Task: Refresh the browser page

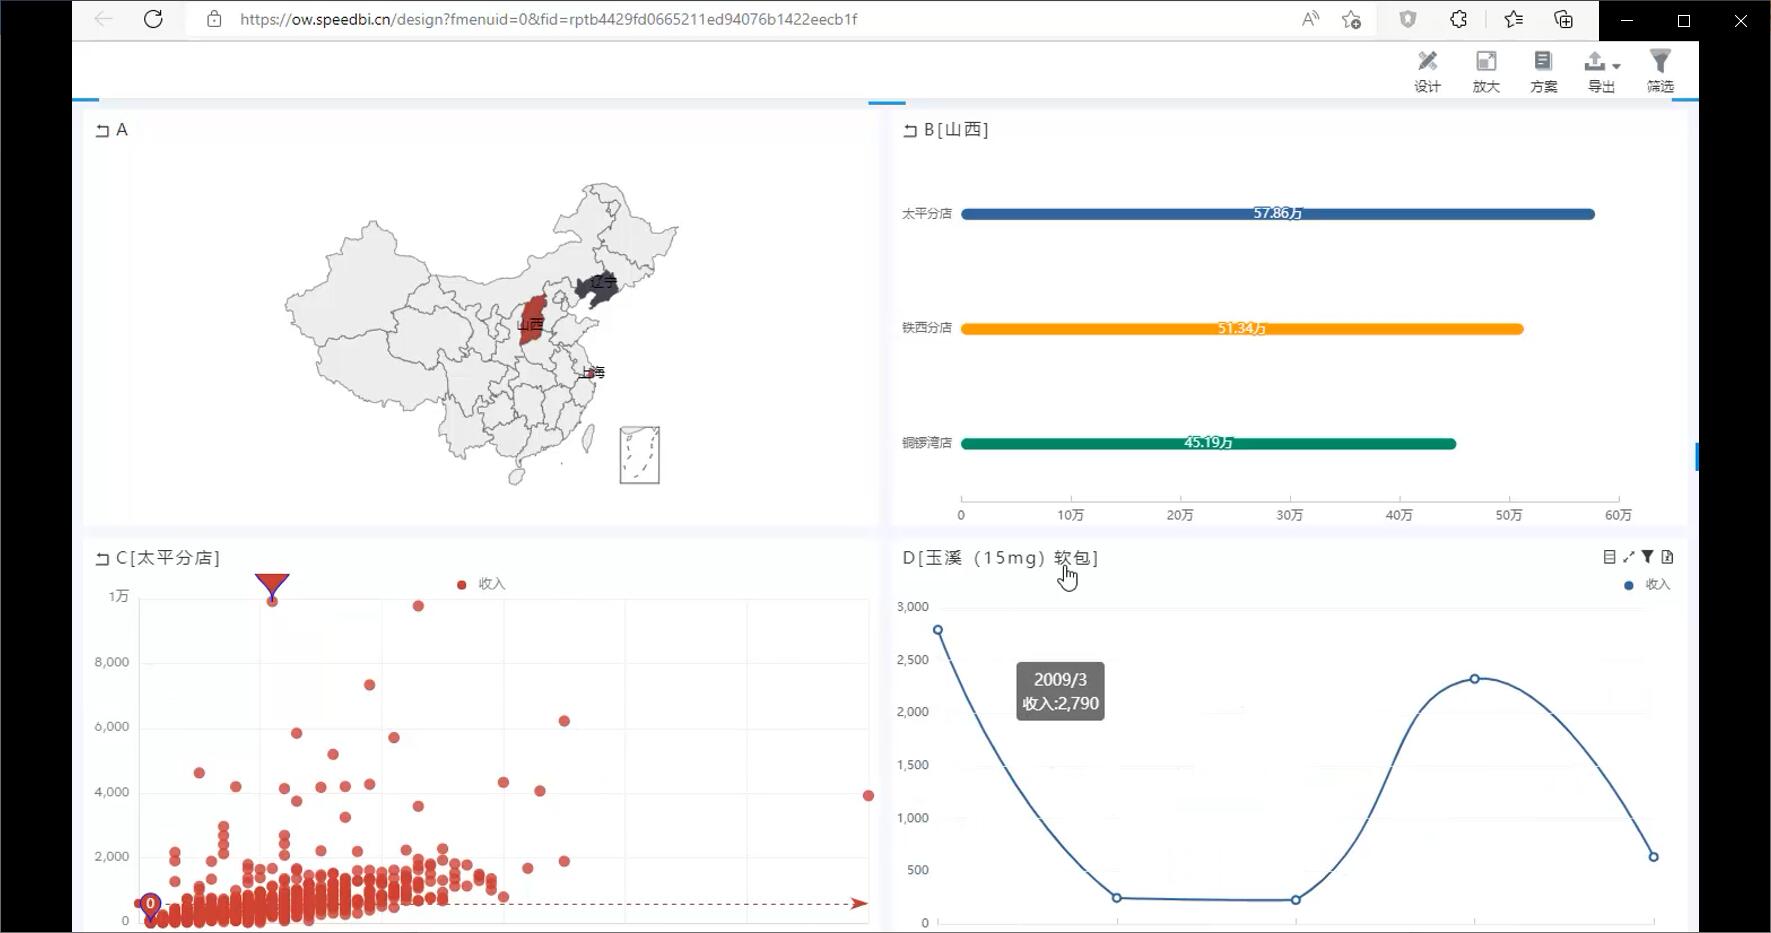Action: (153, 19)
